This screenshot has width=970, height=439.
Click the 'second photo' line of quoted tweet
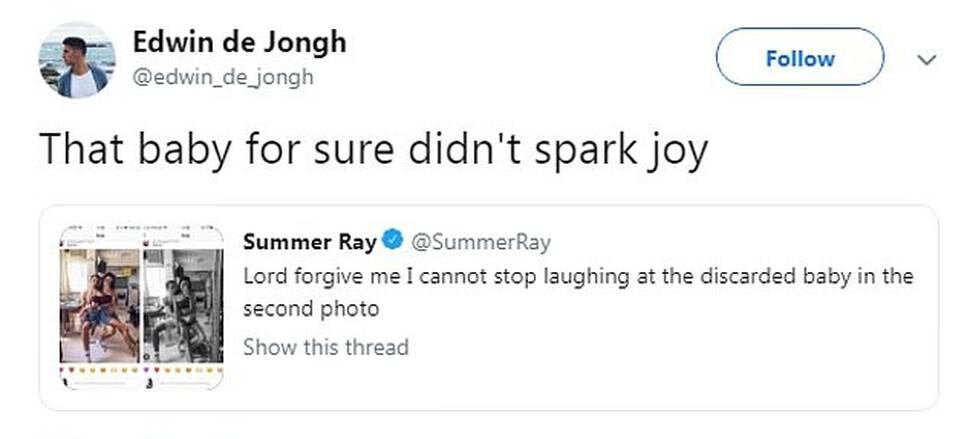[x=311, y=309]
